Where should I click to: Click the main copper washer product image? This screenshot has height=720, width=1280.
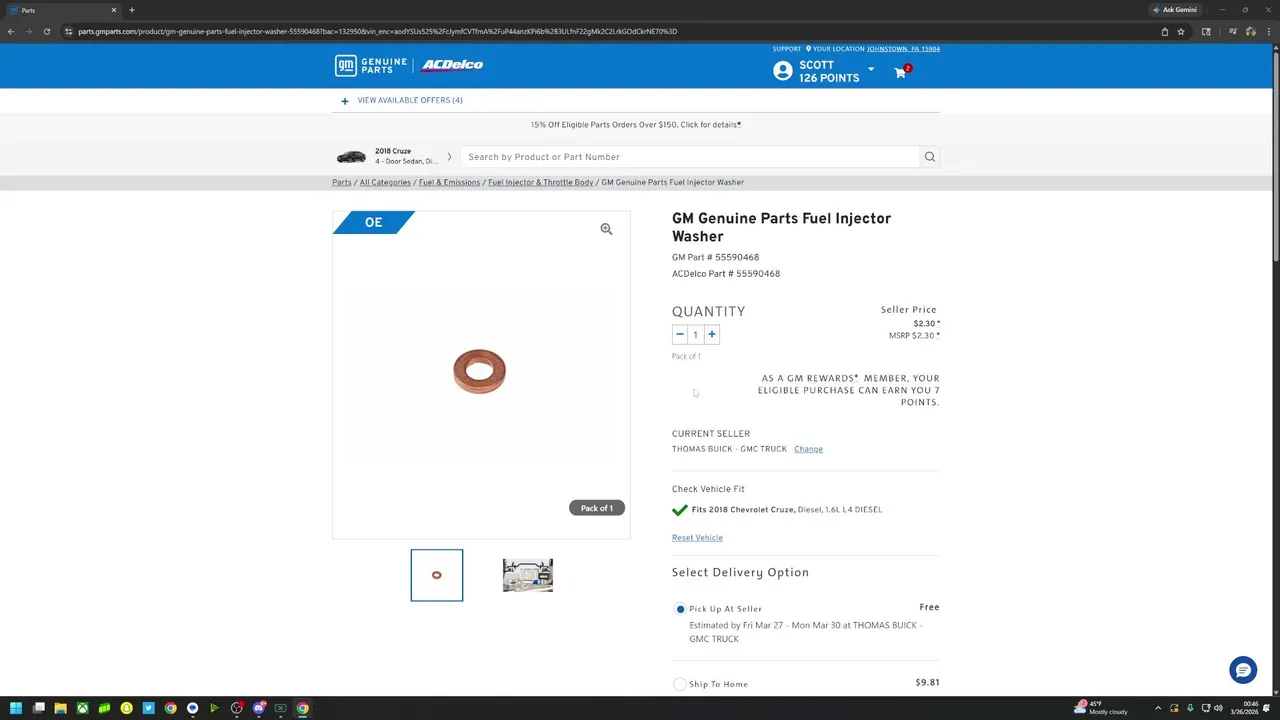point(479,371)
